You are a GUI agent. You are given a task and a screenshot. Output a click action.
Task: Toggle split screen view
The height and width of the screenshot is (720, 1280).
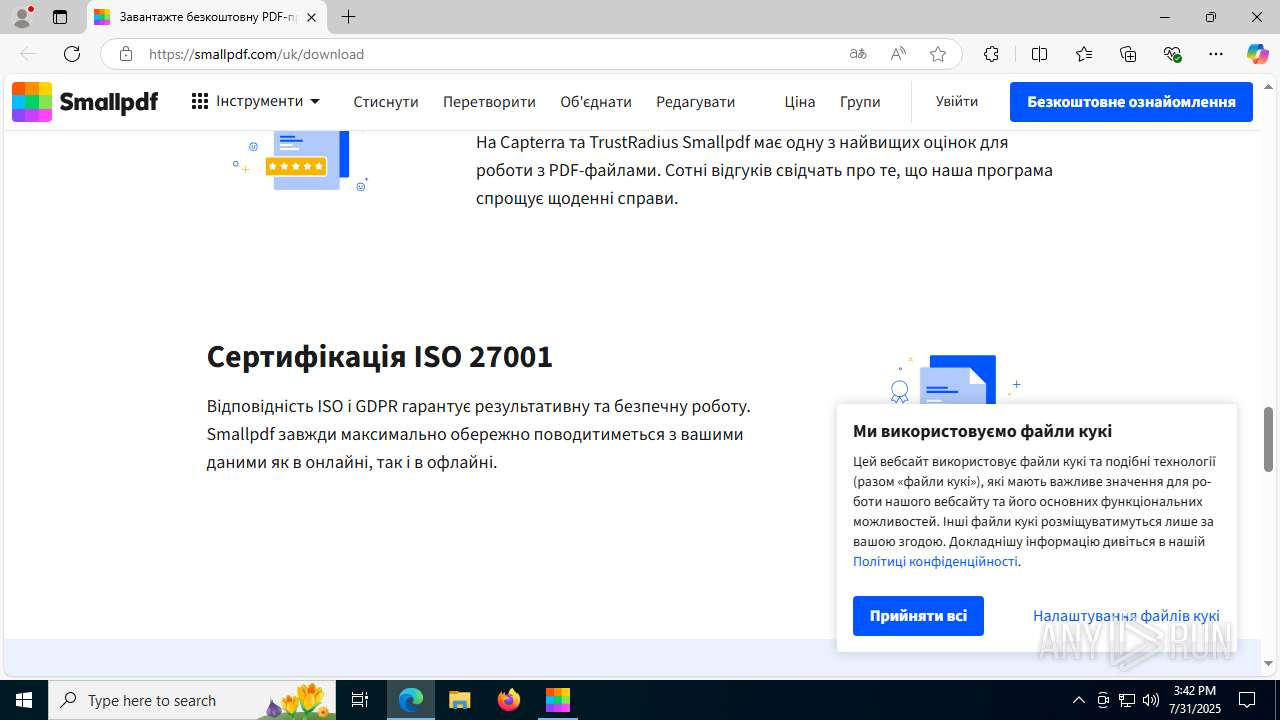[1039, 54]
